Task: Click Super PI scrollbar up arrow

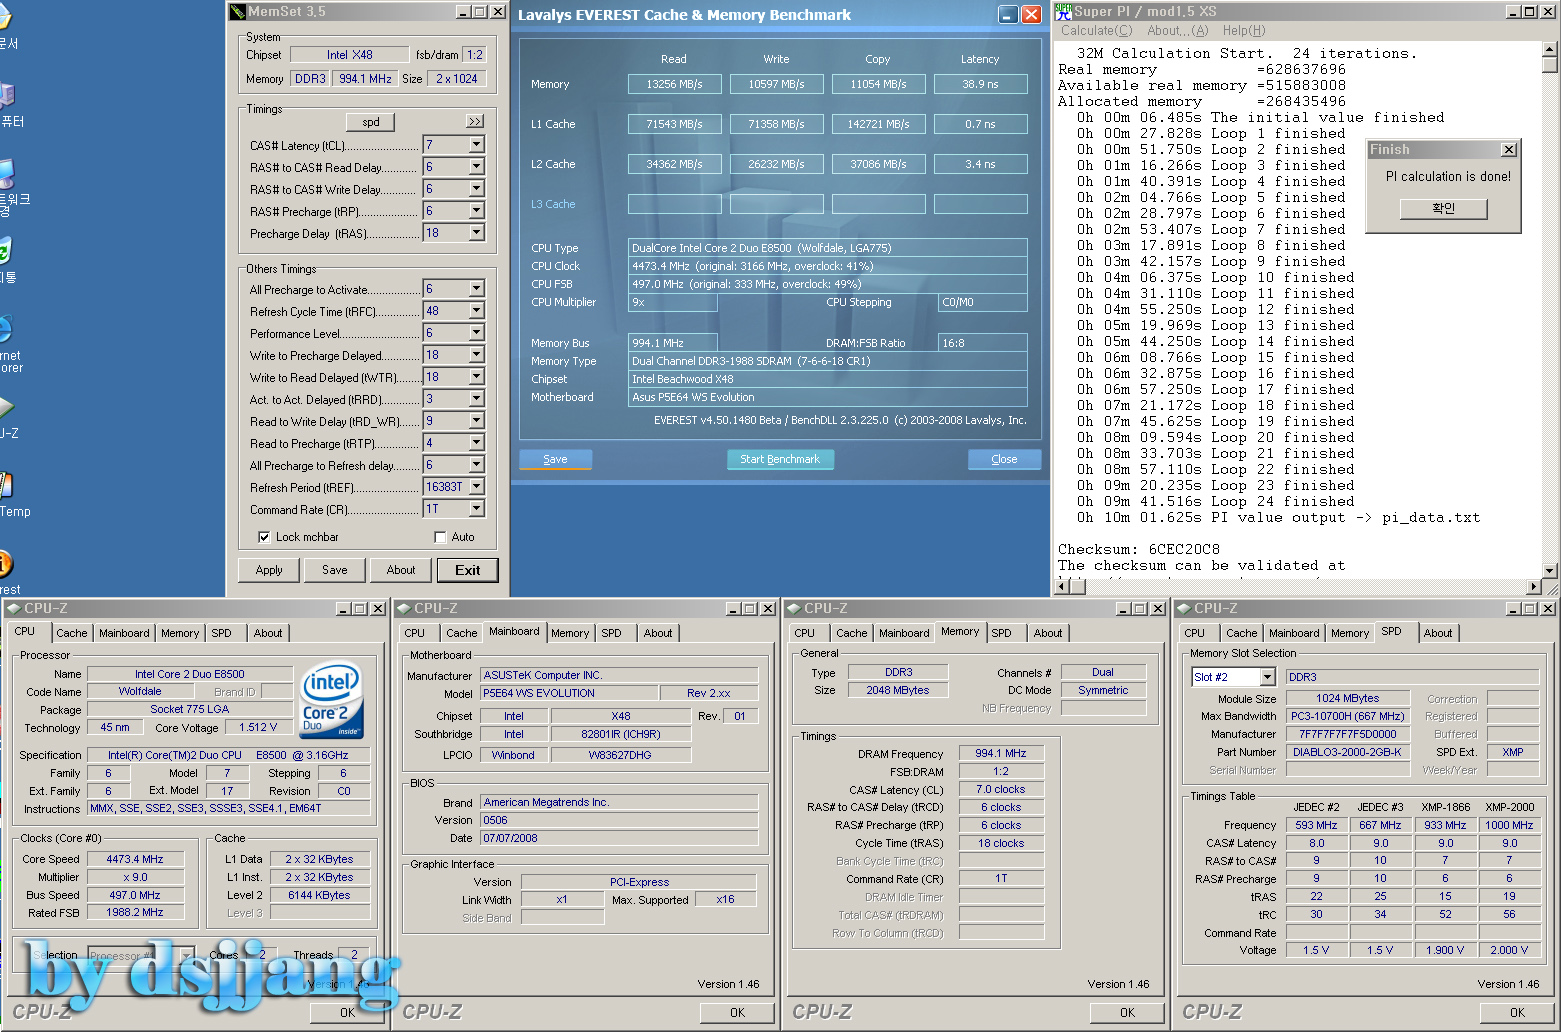Action: 1550,48
